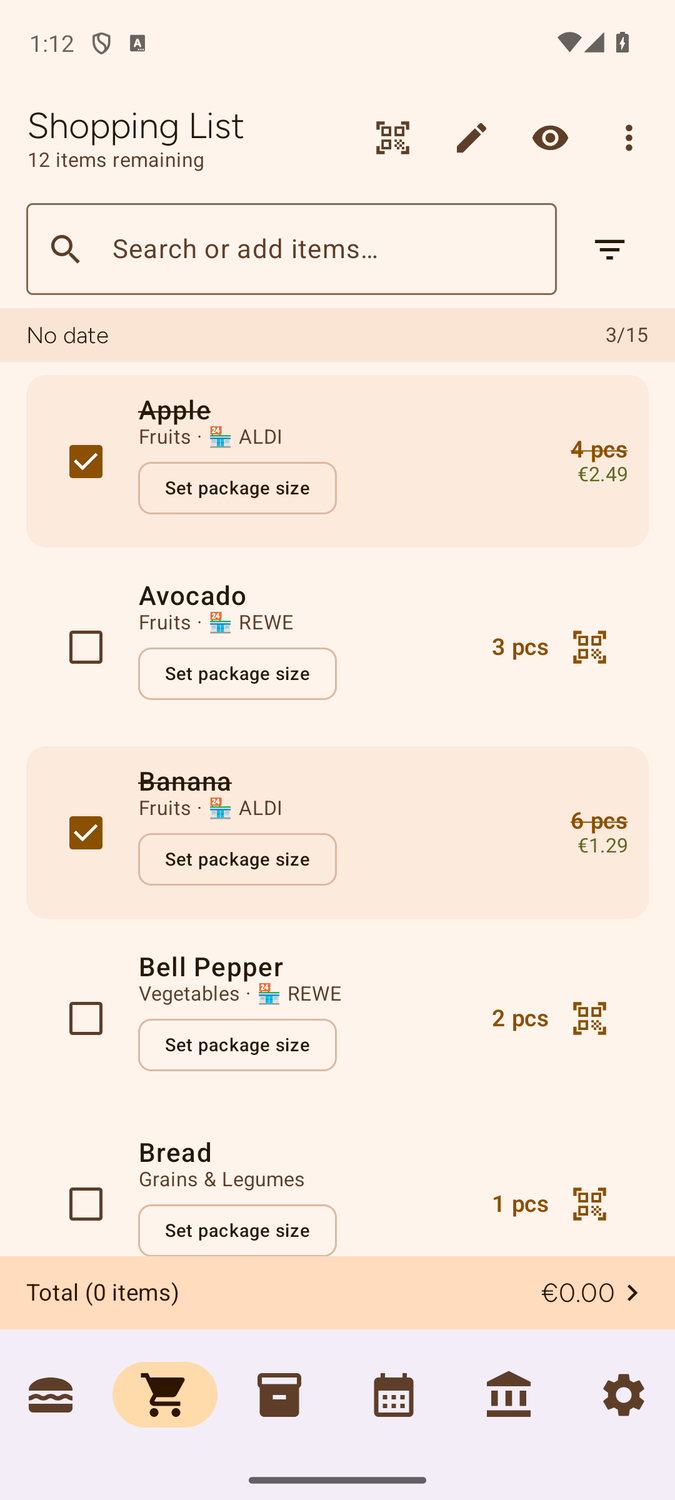Image resolution: width=675 pixels, height=1500 pixels.
Task: Check off the Avocado item
Action: 86,647
